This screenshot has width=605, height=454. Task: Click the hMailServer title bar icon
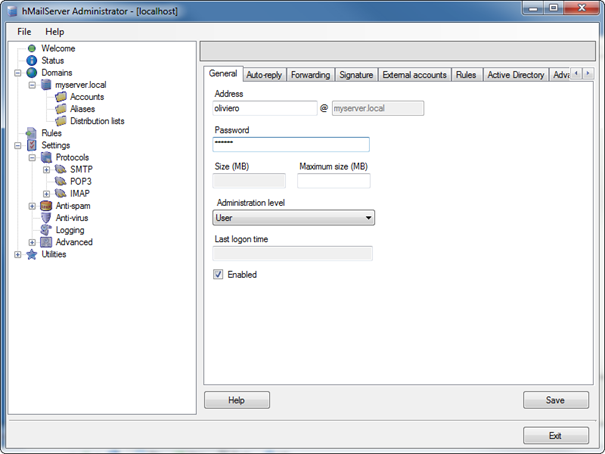point(12,11)
